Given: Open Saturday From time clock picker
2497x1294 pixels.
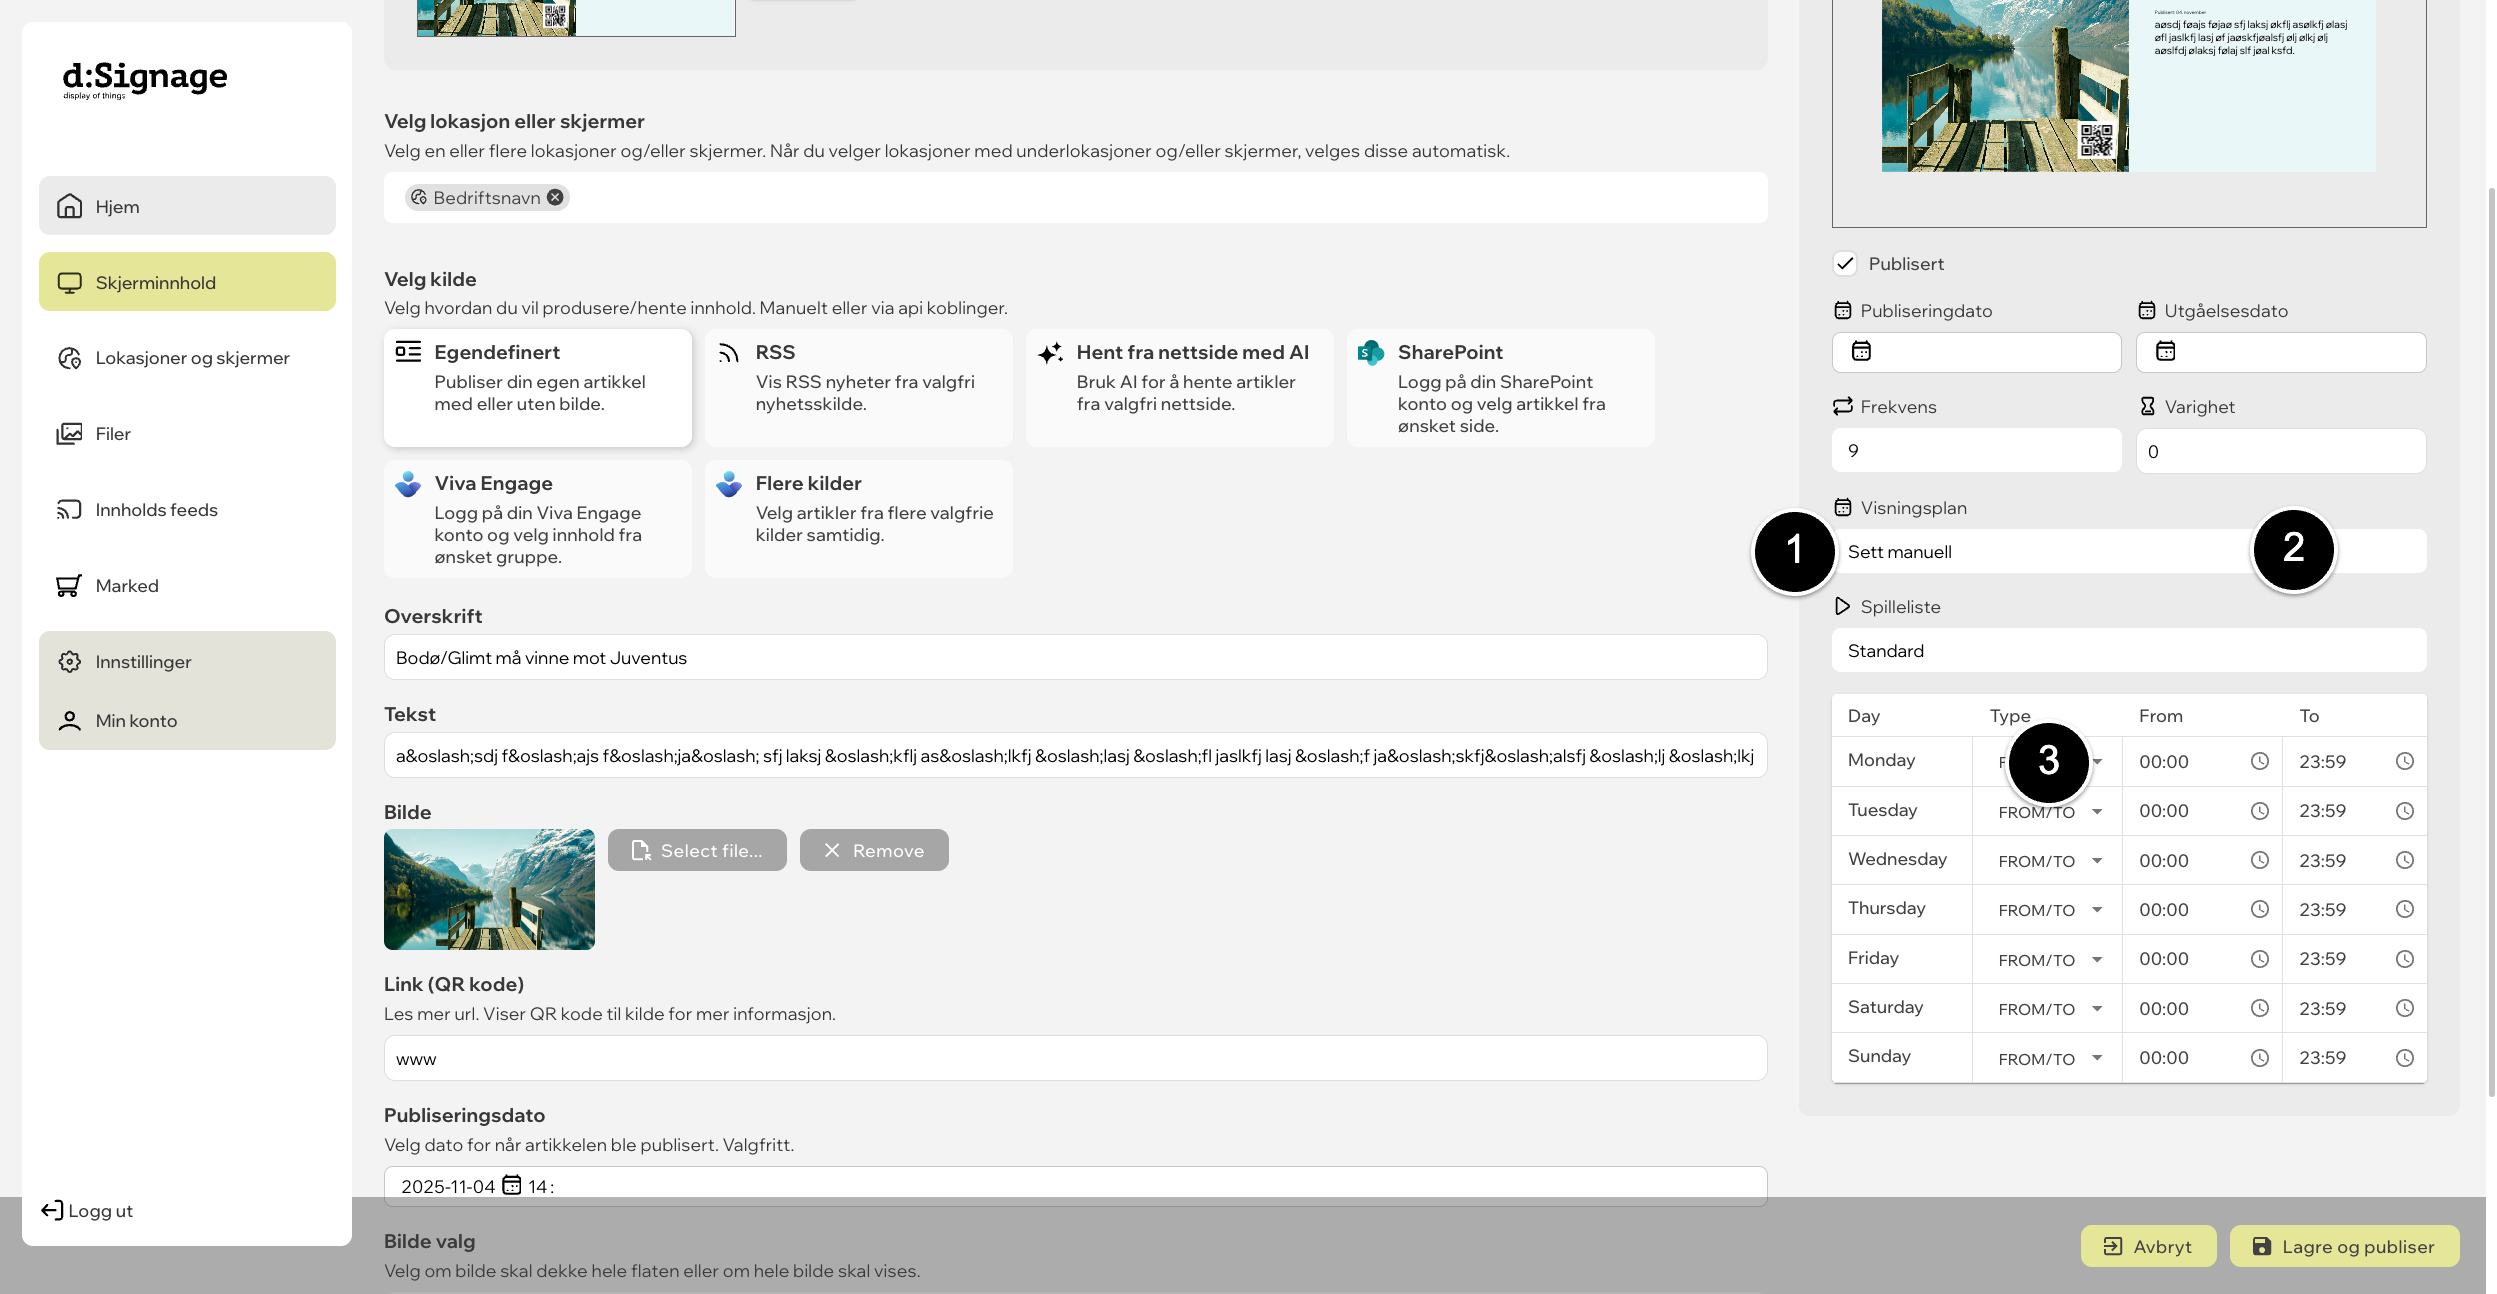Looking at the screenshot, I should tap(2259, 1008).
